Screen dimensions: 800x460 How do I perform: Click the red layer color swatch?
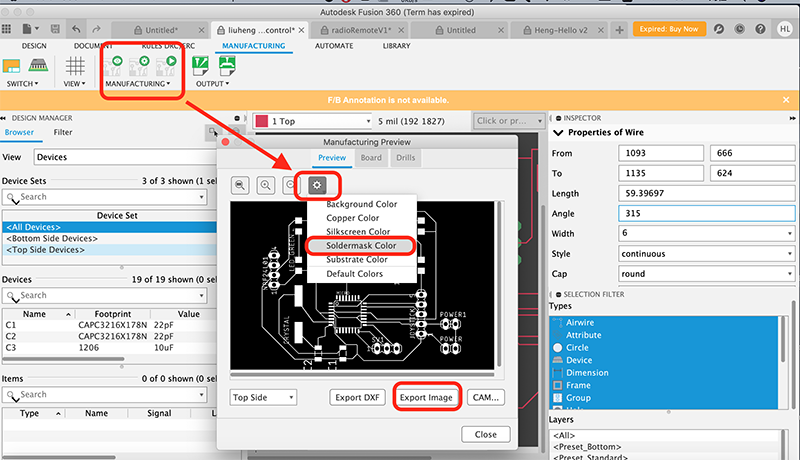262,121
